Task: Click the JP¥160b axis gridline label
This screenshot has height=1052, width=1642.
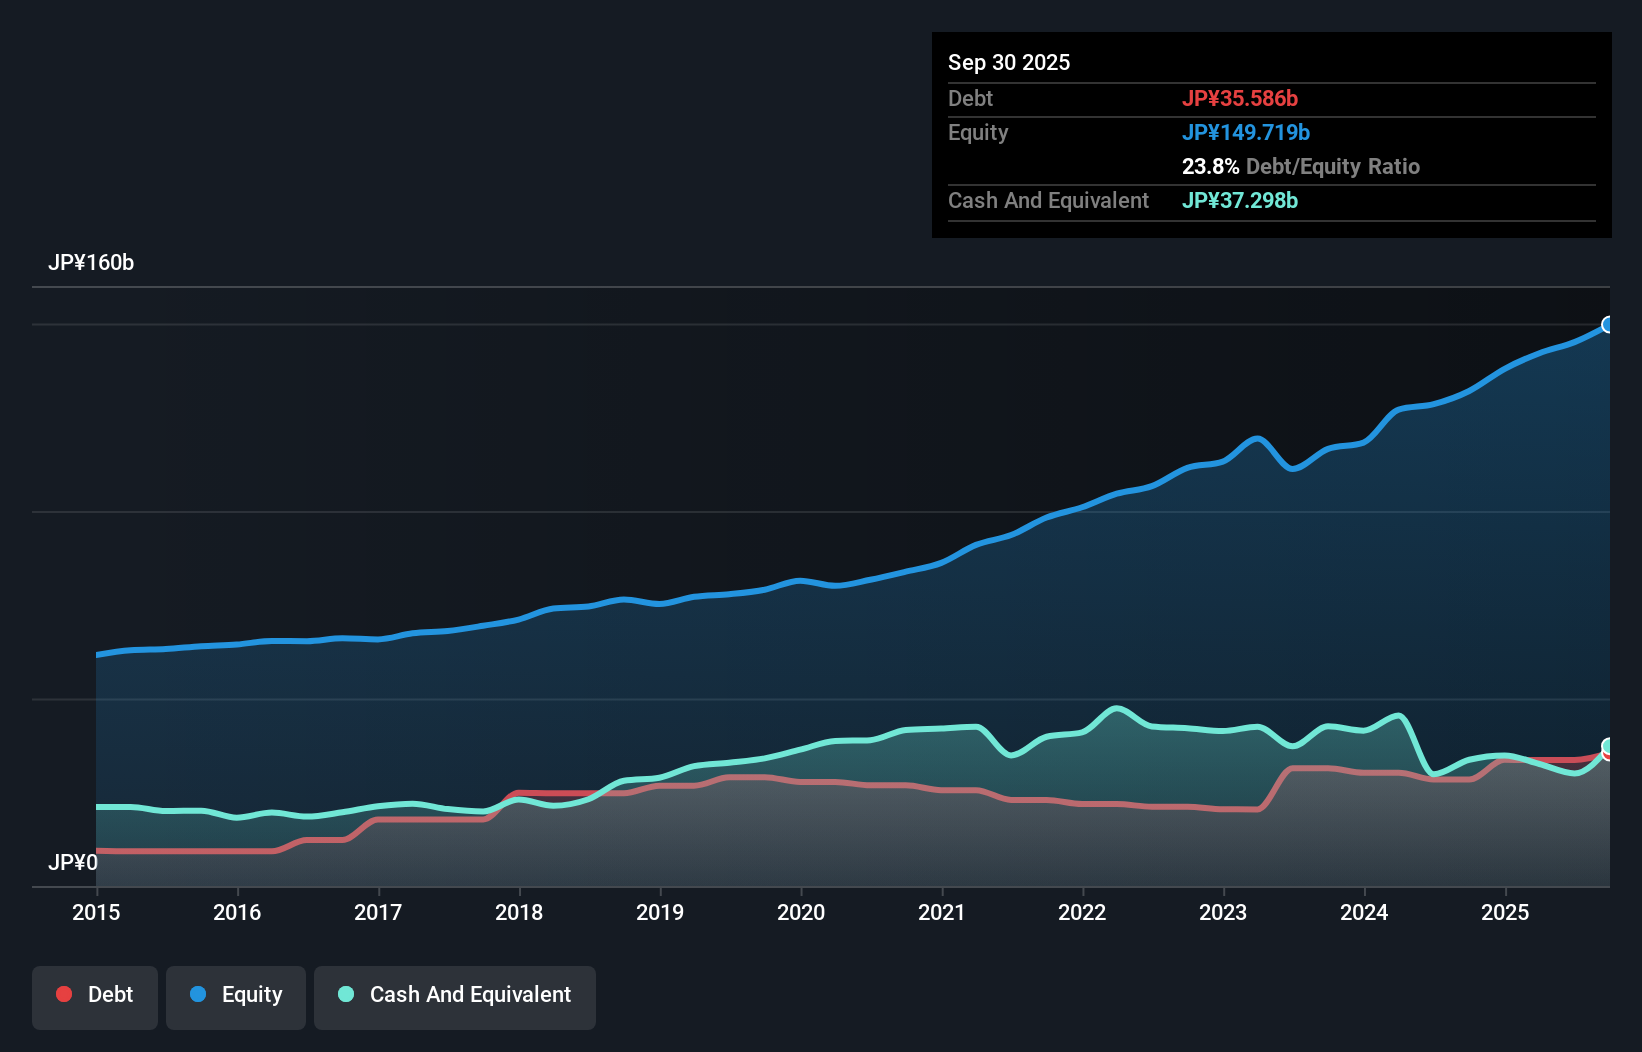Action: coord(91,263)
